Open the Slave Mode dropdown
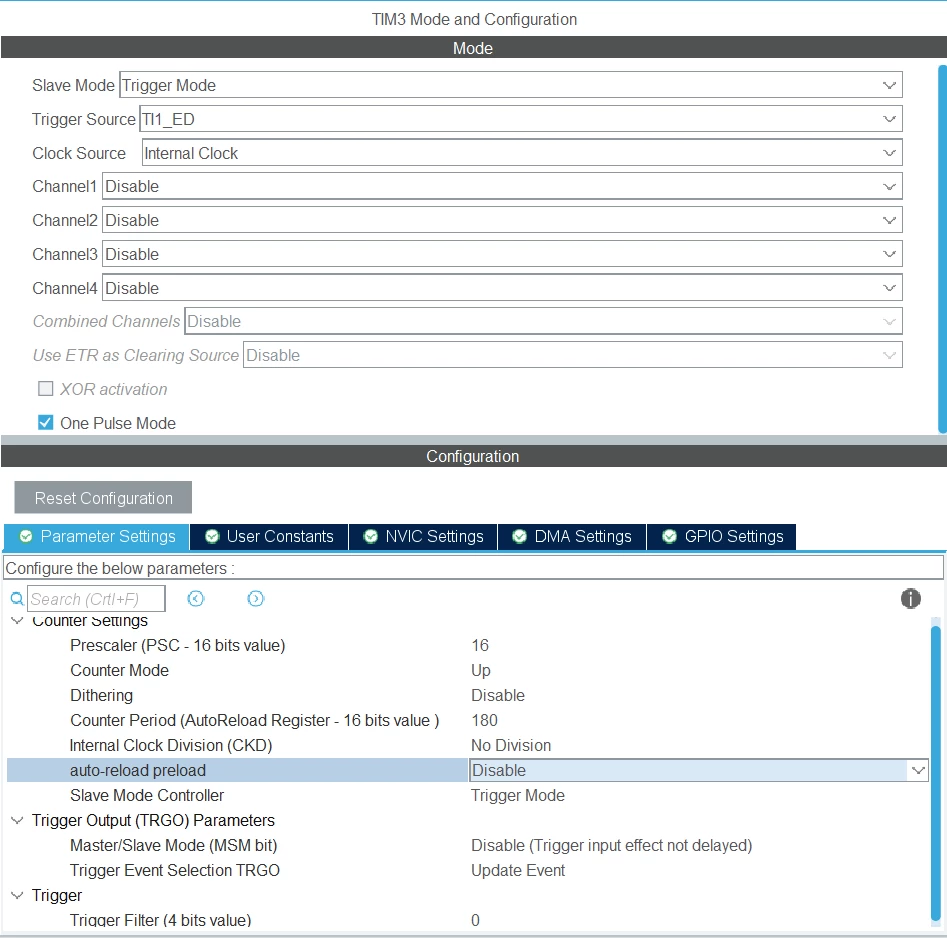 (x=511, y=85)
